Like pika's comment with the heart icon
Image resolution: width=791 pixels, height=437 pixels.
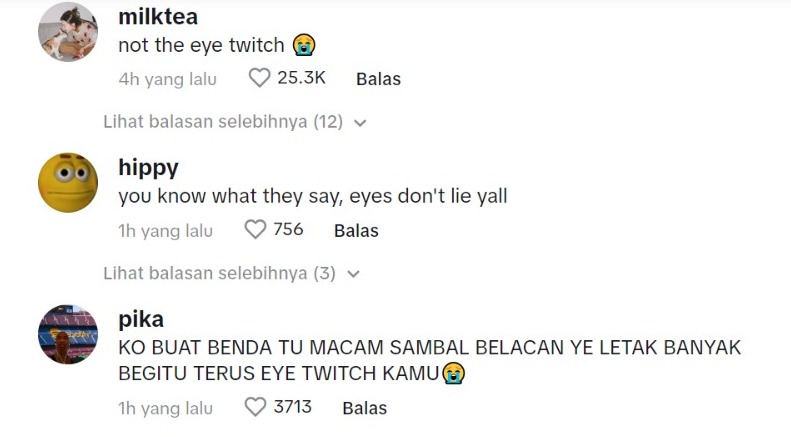pyautogui.click(x=256, y=407)
